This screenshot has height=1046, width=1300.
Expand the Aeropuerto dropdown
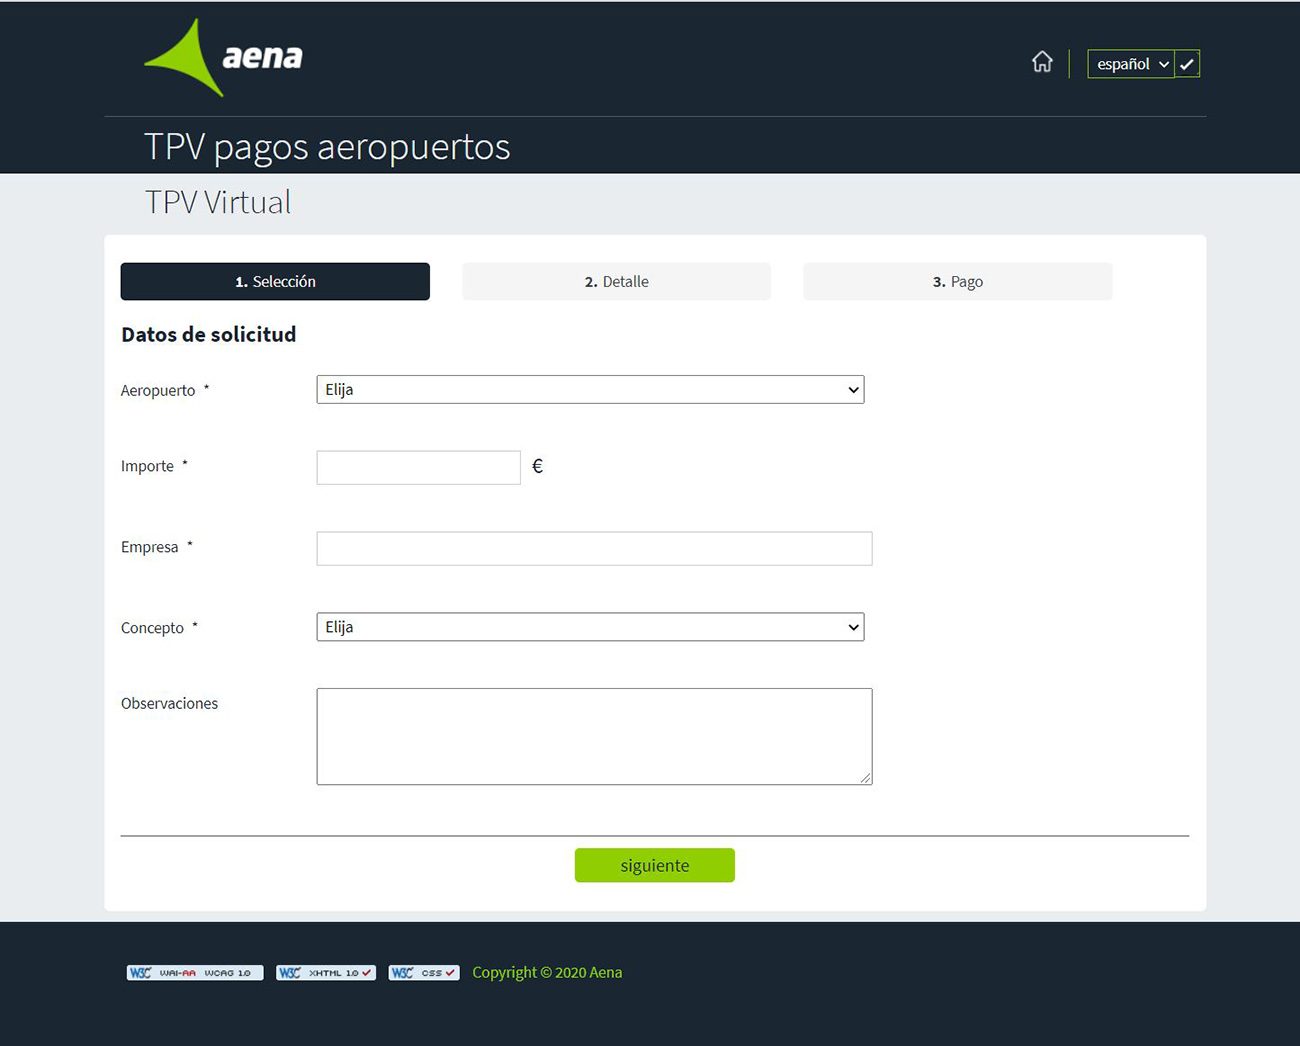(x=590, y=390)
